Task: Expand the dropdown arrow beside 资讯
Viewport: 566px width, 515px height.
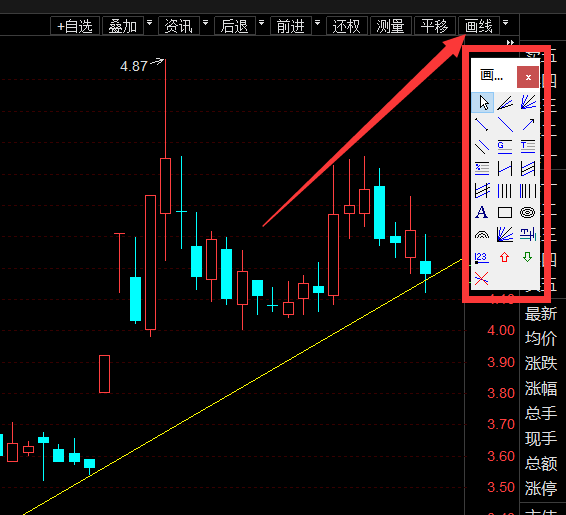Action: tap(205, 23)
